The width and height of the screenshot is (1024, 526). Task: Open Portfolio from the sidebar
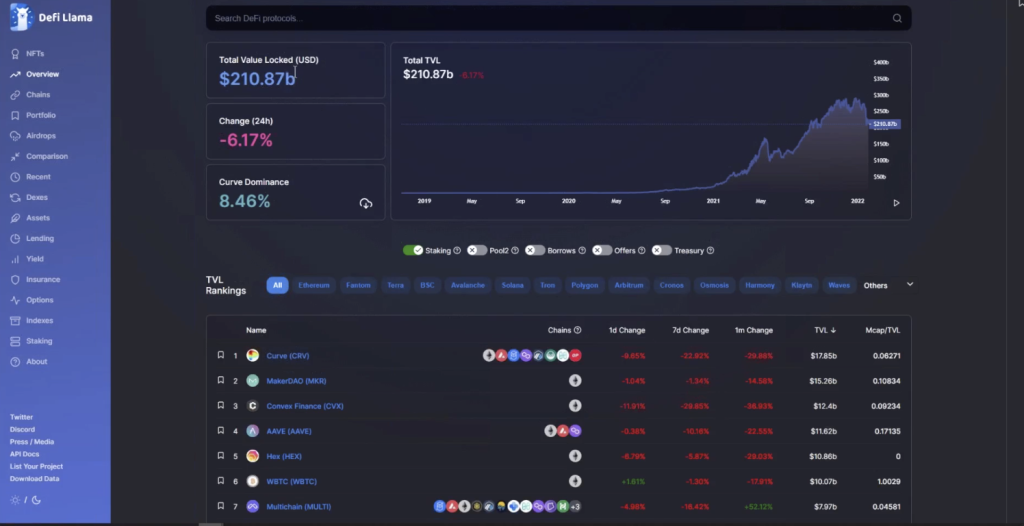click(x=40, y=115)
